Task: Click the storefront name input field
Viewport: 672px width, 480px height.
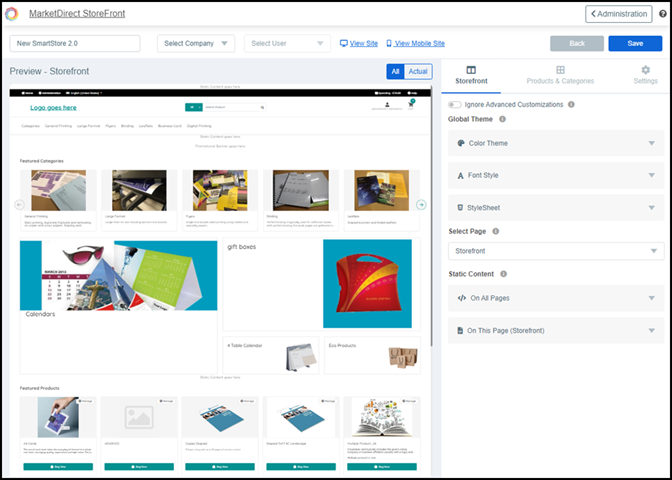Action: pos(76,43)
